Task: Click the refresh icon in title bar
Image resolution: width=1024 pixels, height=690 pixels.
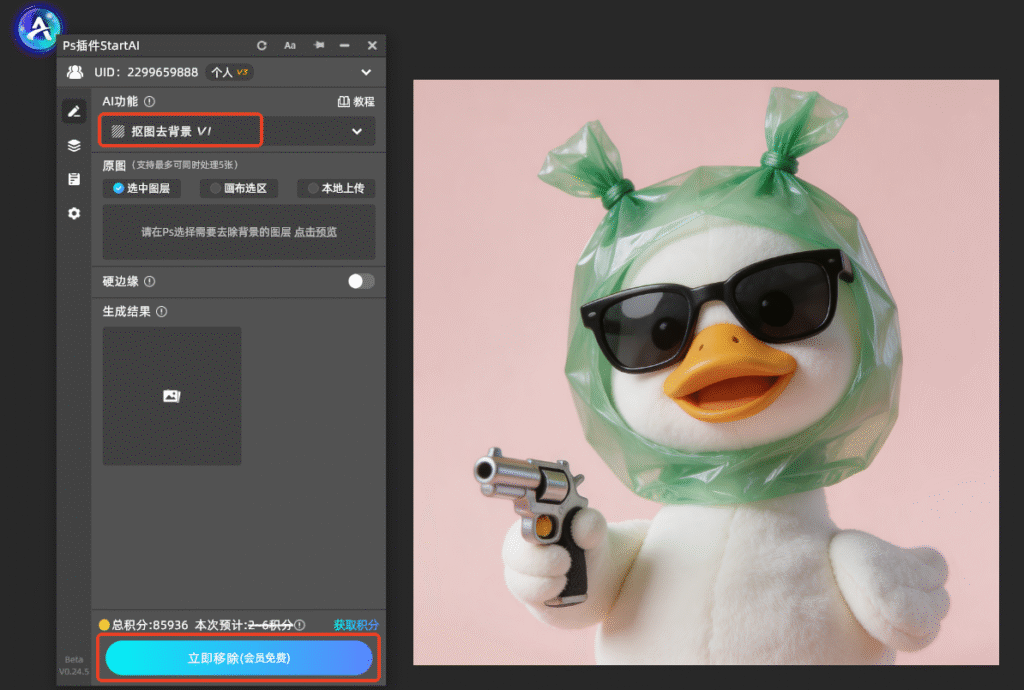Action: click(x=262, y=45)
